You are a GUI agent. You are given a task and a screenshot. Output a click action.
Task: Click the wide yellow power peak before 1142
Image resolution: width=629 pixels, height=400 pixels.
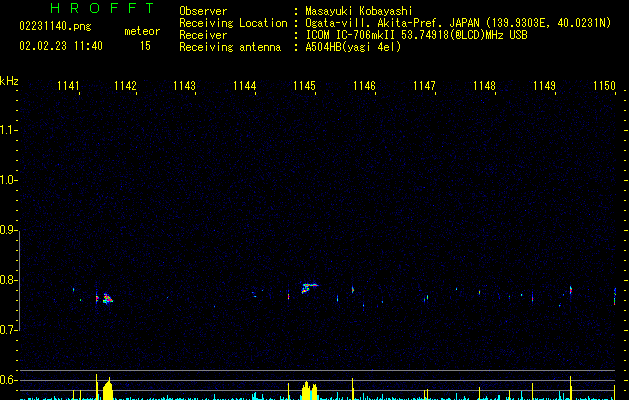(x=108, y=389)
